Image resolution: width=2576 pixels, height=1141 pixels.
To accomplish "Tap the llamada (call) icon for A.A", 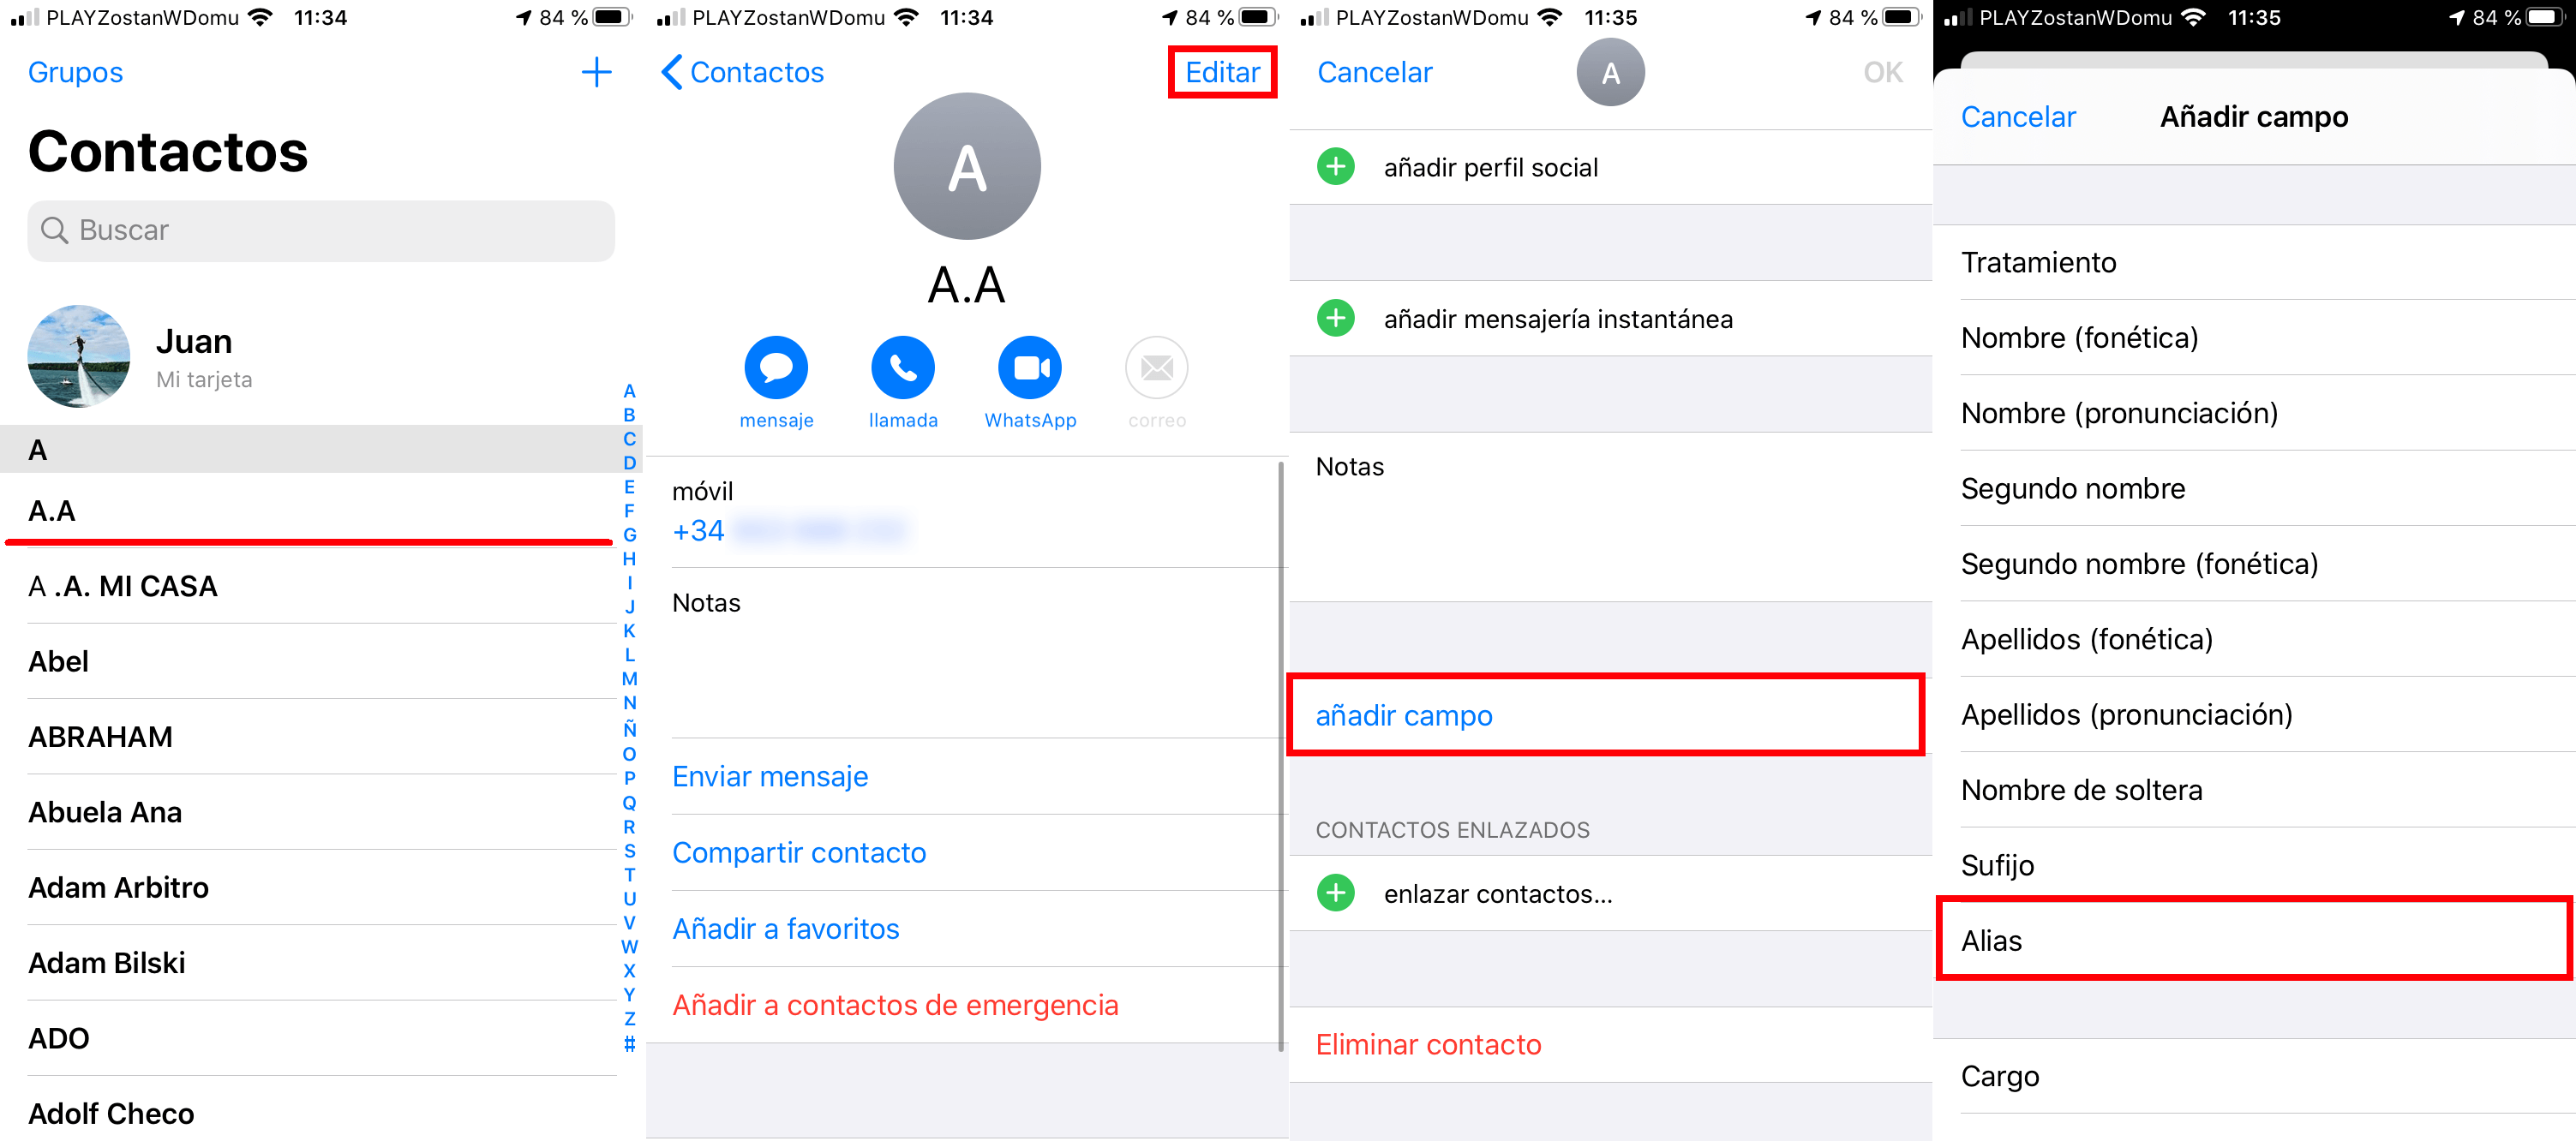I will coord(903,374).
